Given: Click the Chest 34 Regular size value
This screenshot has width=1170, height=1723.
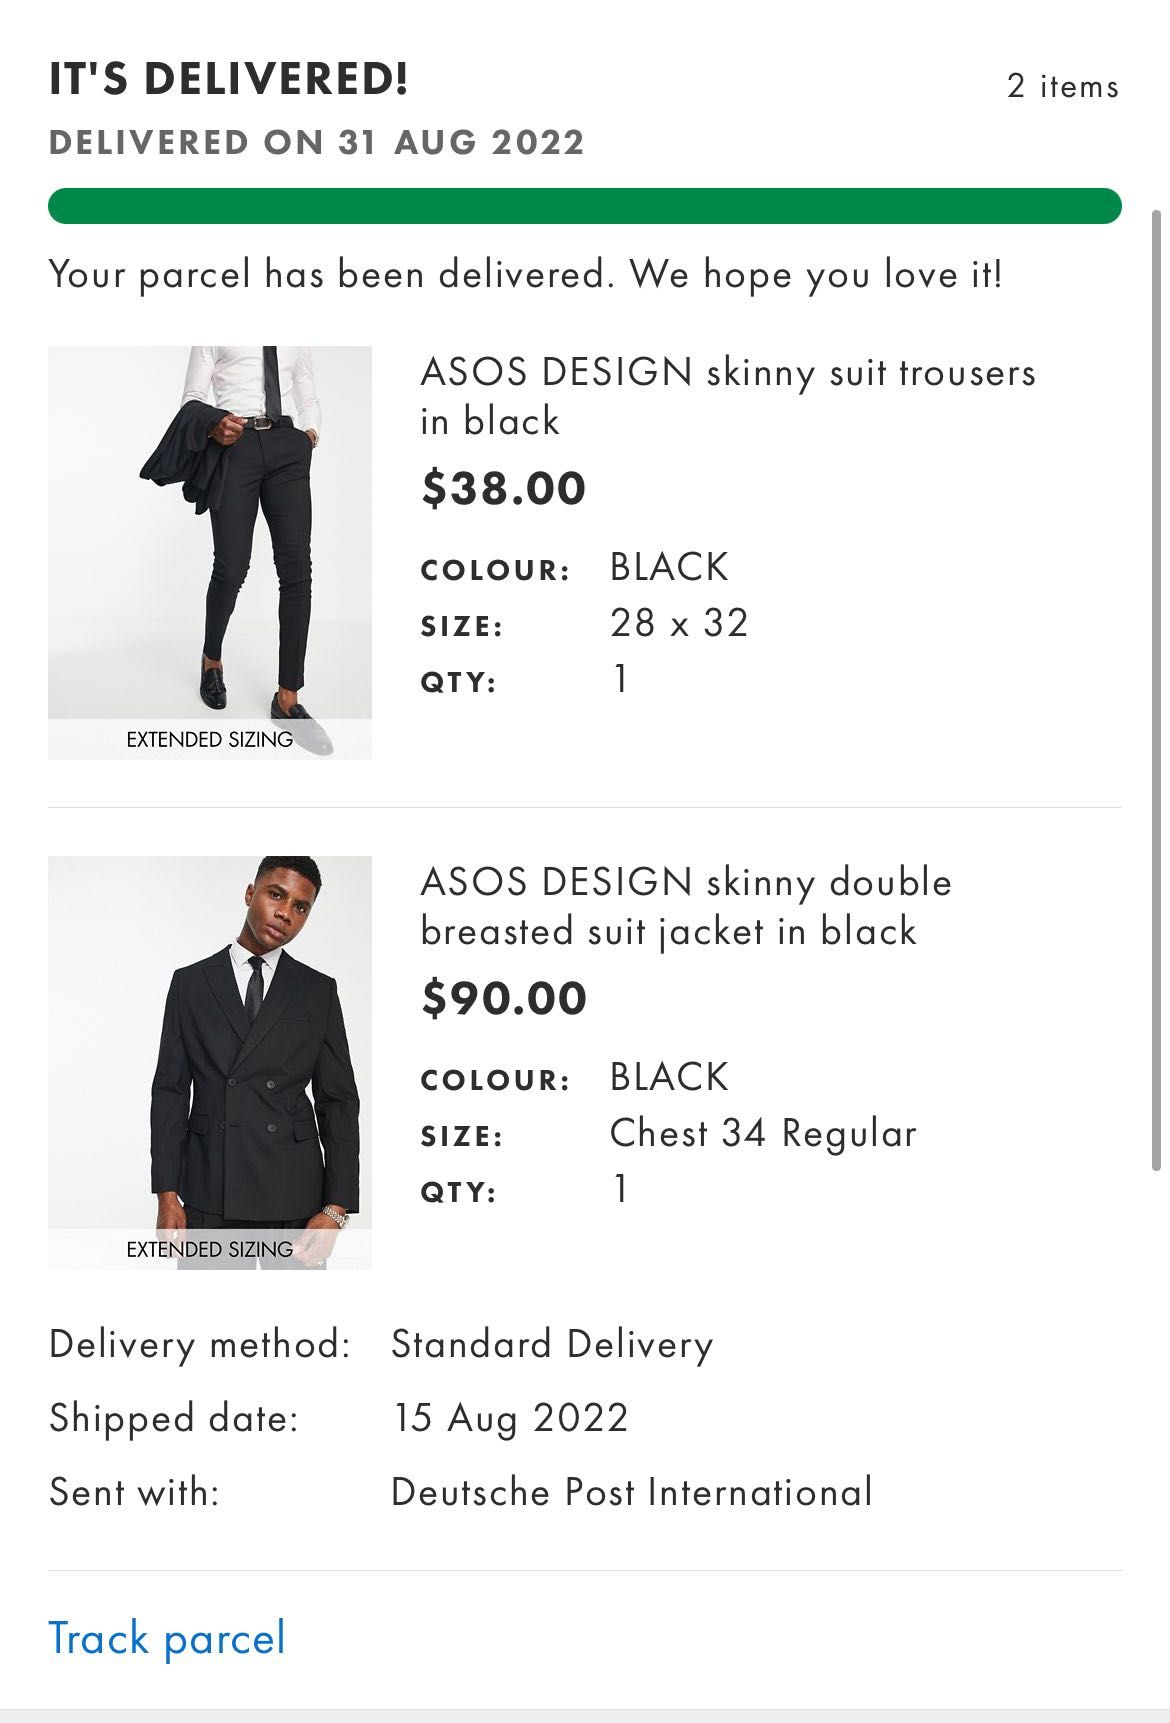Looking at the screenshot, I should tap(763, 1133).
